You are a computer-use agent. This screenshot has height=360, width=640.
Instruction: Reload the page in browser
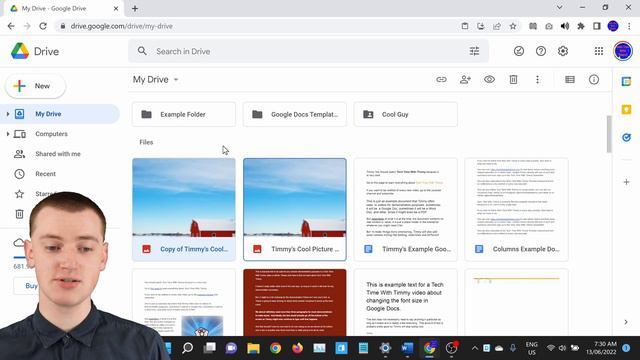coord(43,26)
